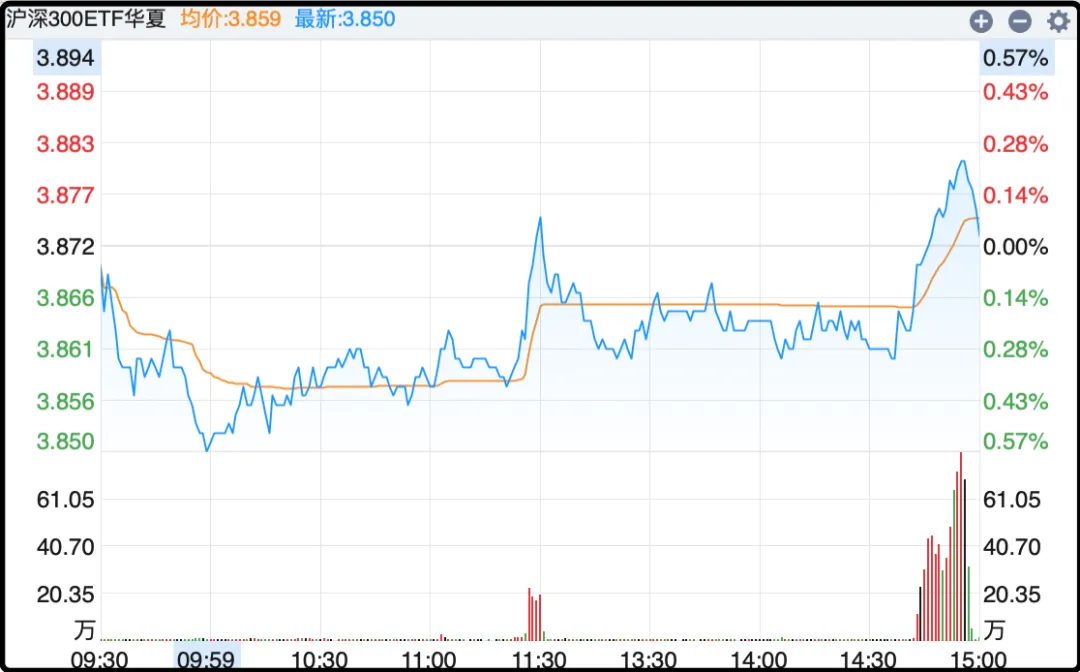Jump to the 10:30 time label
Image resolution: width=1080 pixels, height=672 pixels.
click(318, 659)
